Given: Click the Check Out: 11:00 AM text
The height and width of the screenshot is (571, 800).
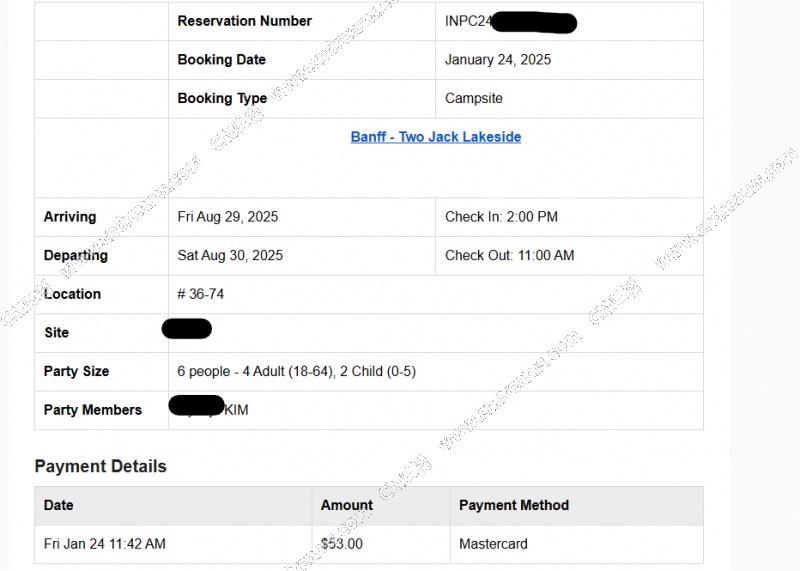Looking at the screenshot, I should [x=510, y=255].
